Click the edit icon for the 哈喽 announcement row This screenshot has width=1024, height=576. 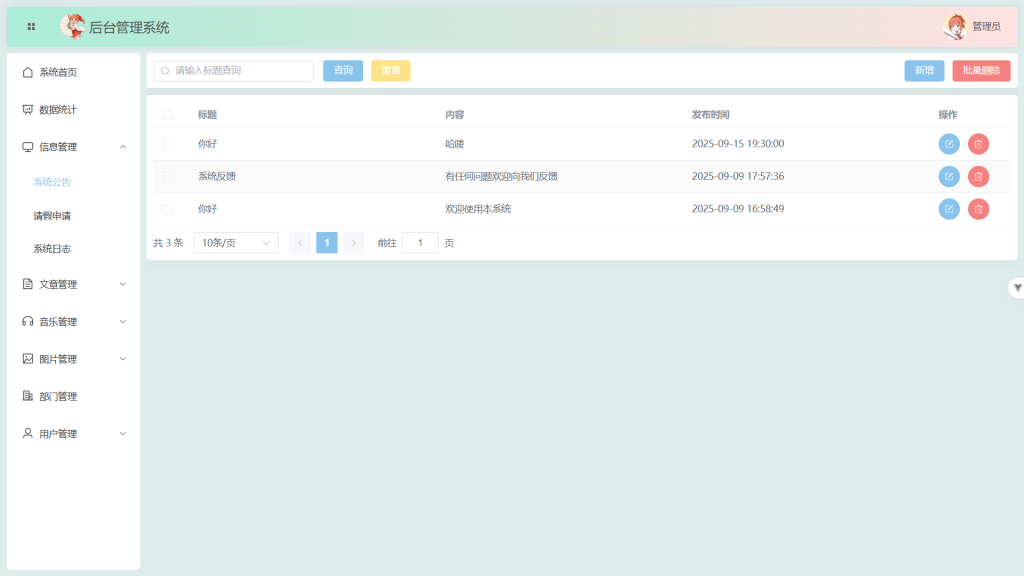point(948,144)
